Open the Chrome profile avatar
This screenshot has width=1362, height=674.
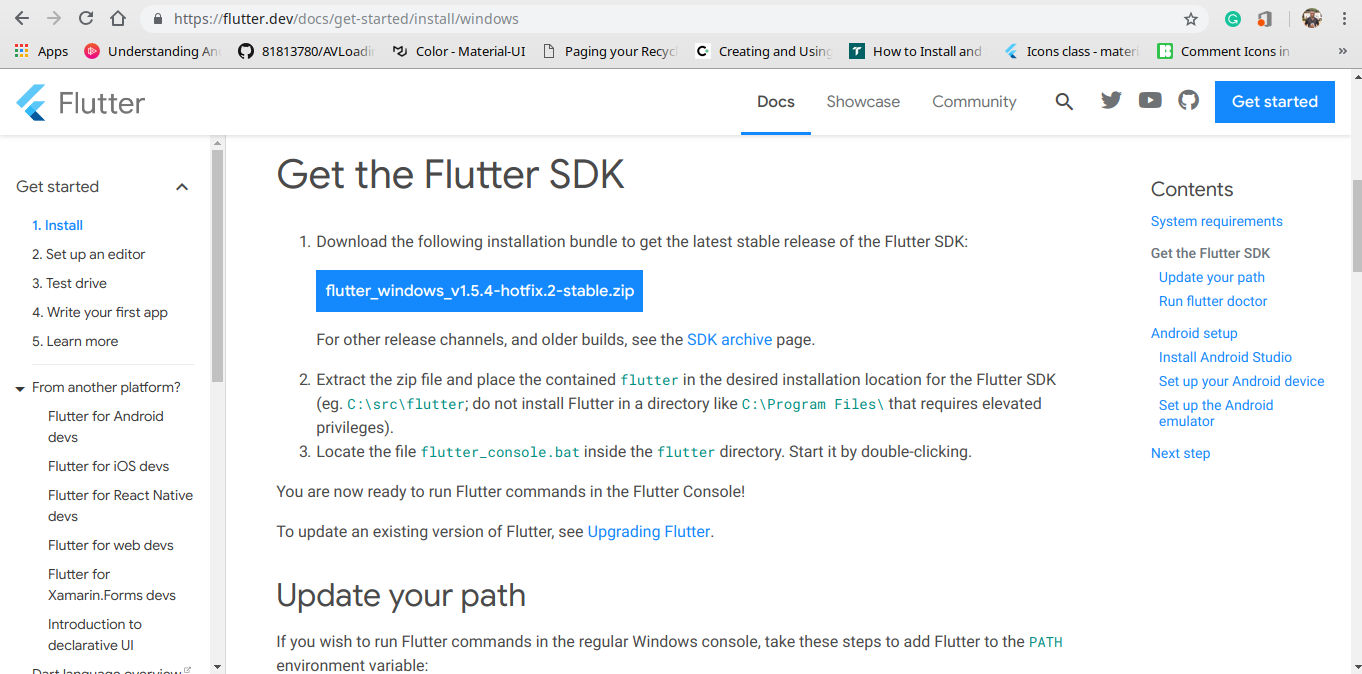[1312, 18]
